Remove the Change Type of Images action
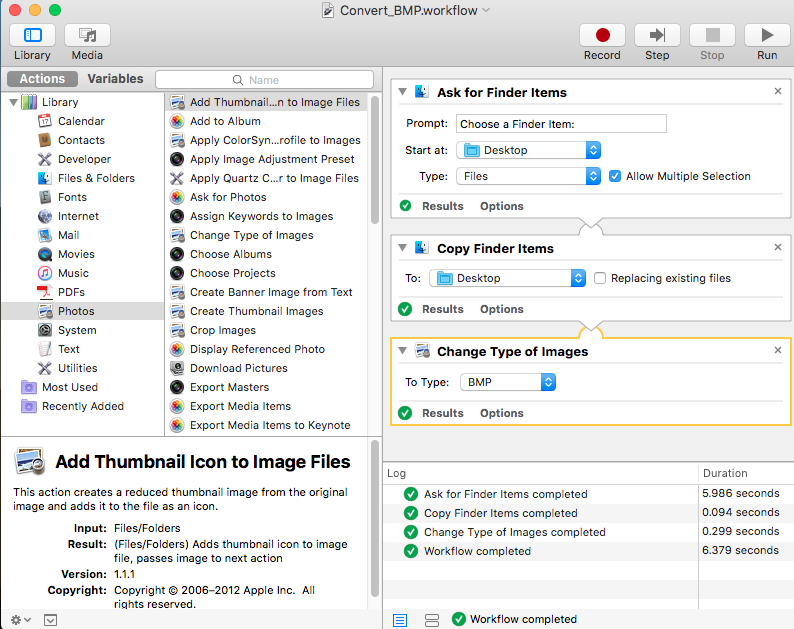The image size is (794, 629). [778, 350]
